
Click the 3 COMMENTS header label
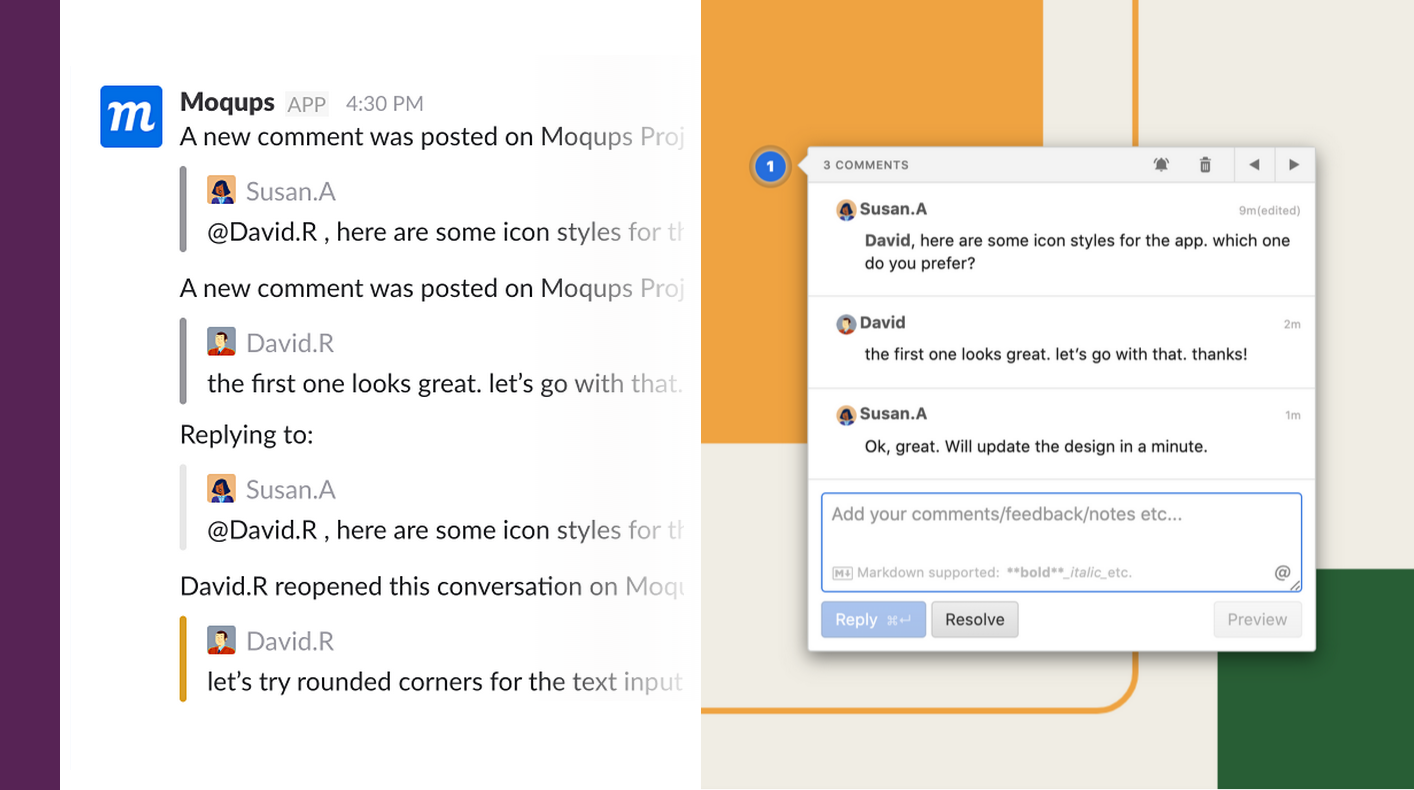(x=866, y=165)
